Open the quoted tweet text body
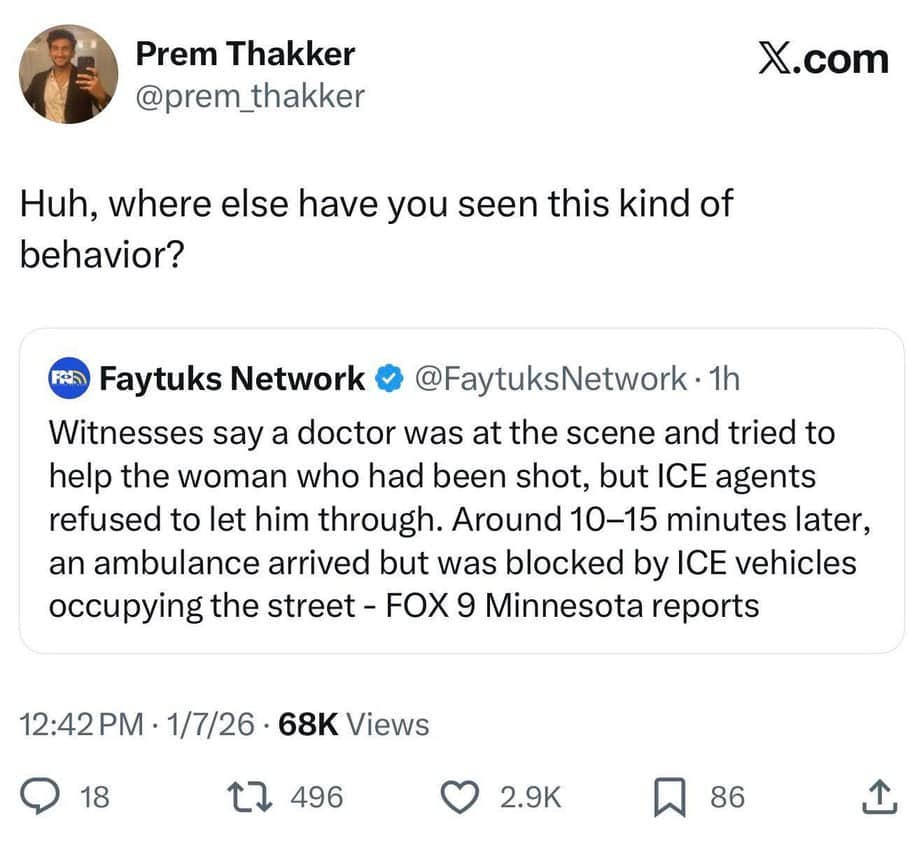Image resolution: width=924 pixels, height=850 pixels. [452, 519]
